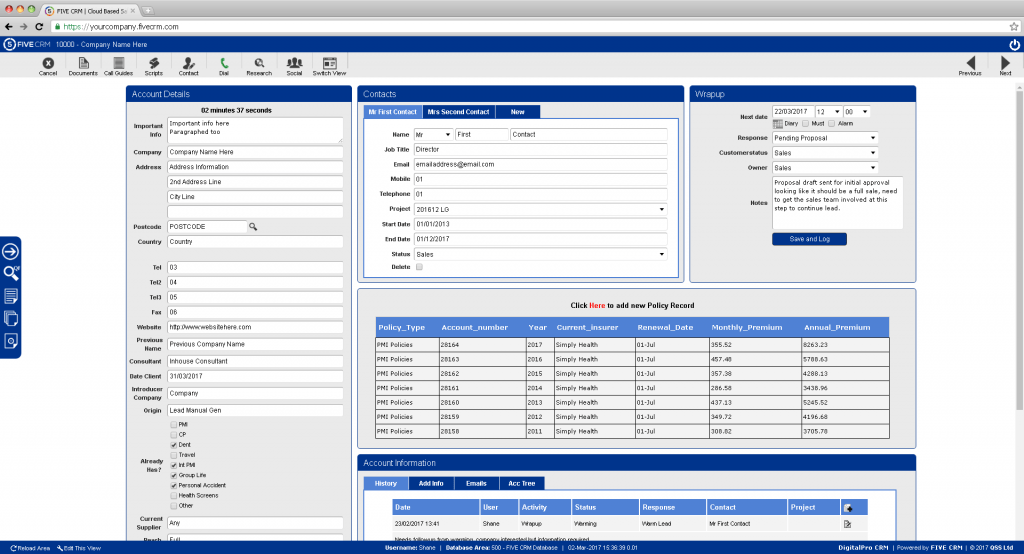The image size is (1024, 554).
Task: Click the browser back arrow
Action: coord(8,27)
